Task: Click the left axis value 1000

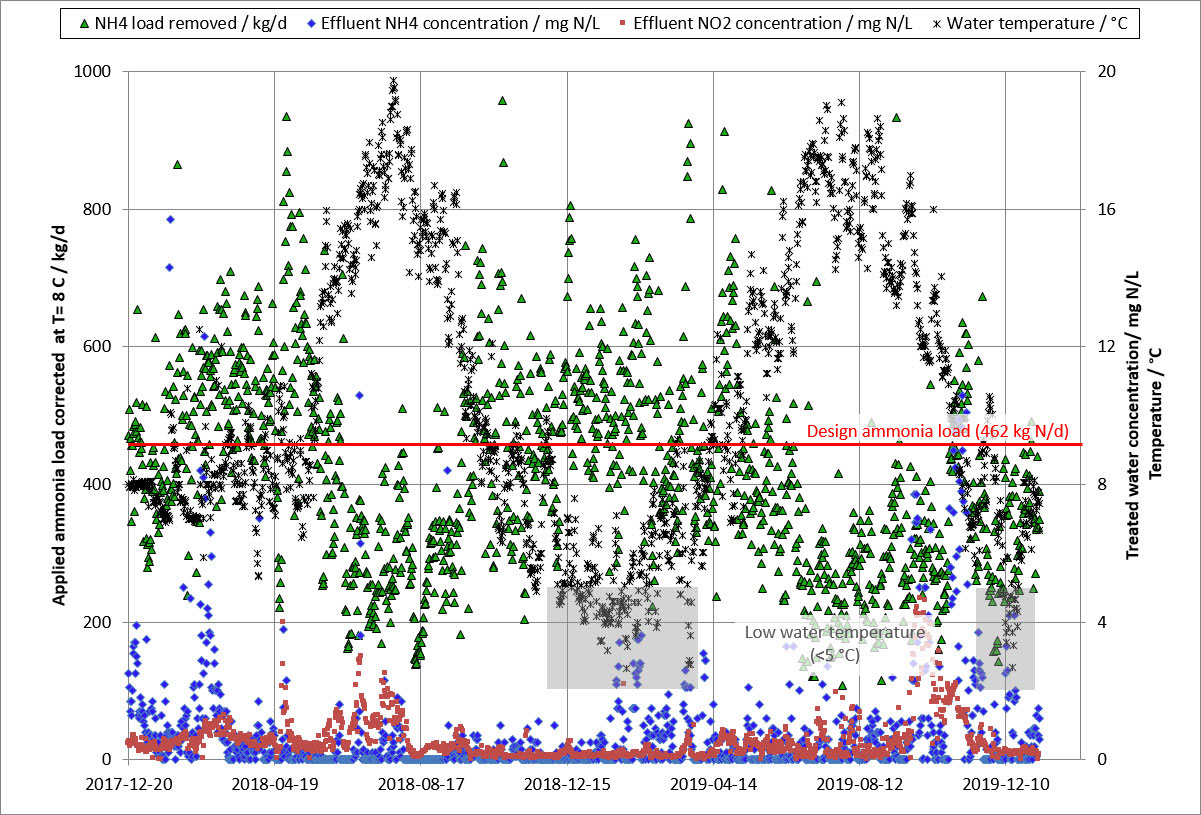Action: [x=93, y=71]
